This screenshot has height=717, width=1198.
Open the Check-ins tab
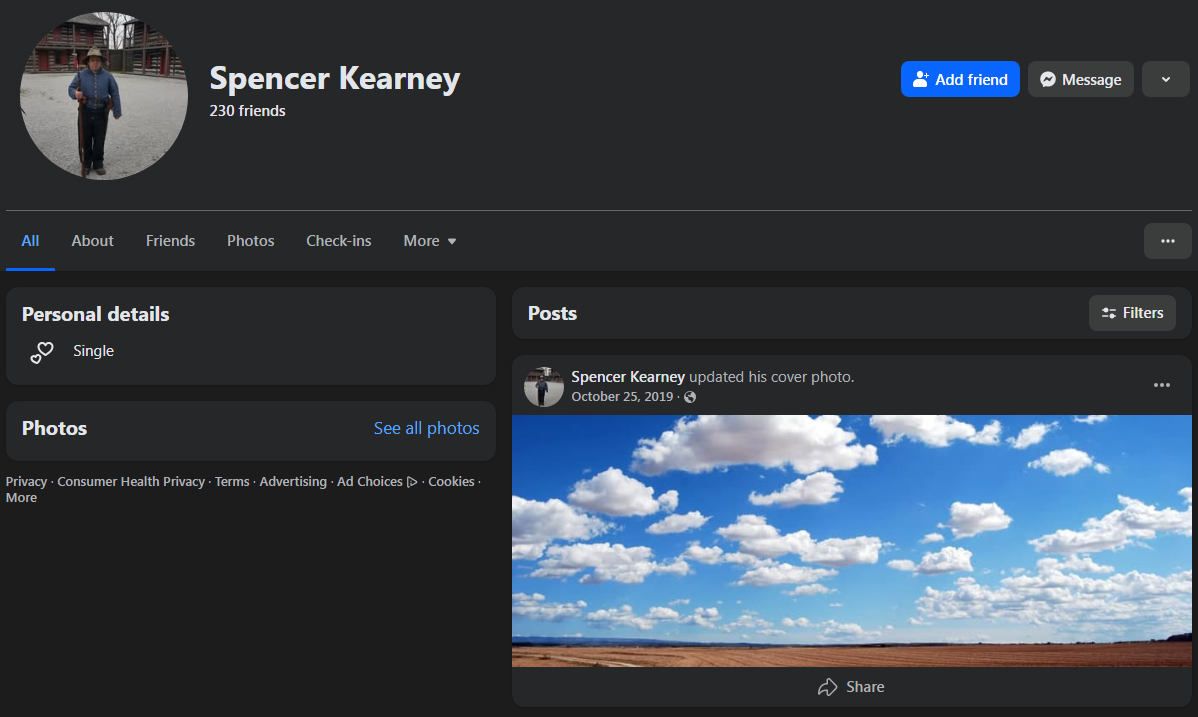[338, 241]
